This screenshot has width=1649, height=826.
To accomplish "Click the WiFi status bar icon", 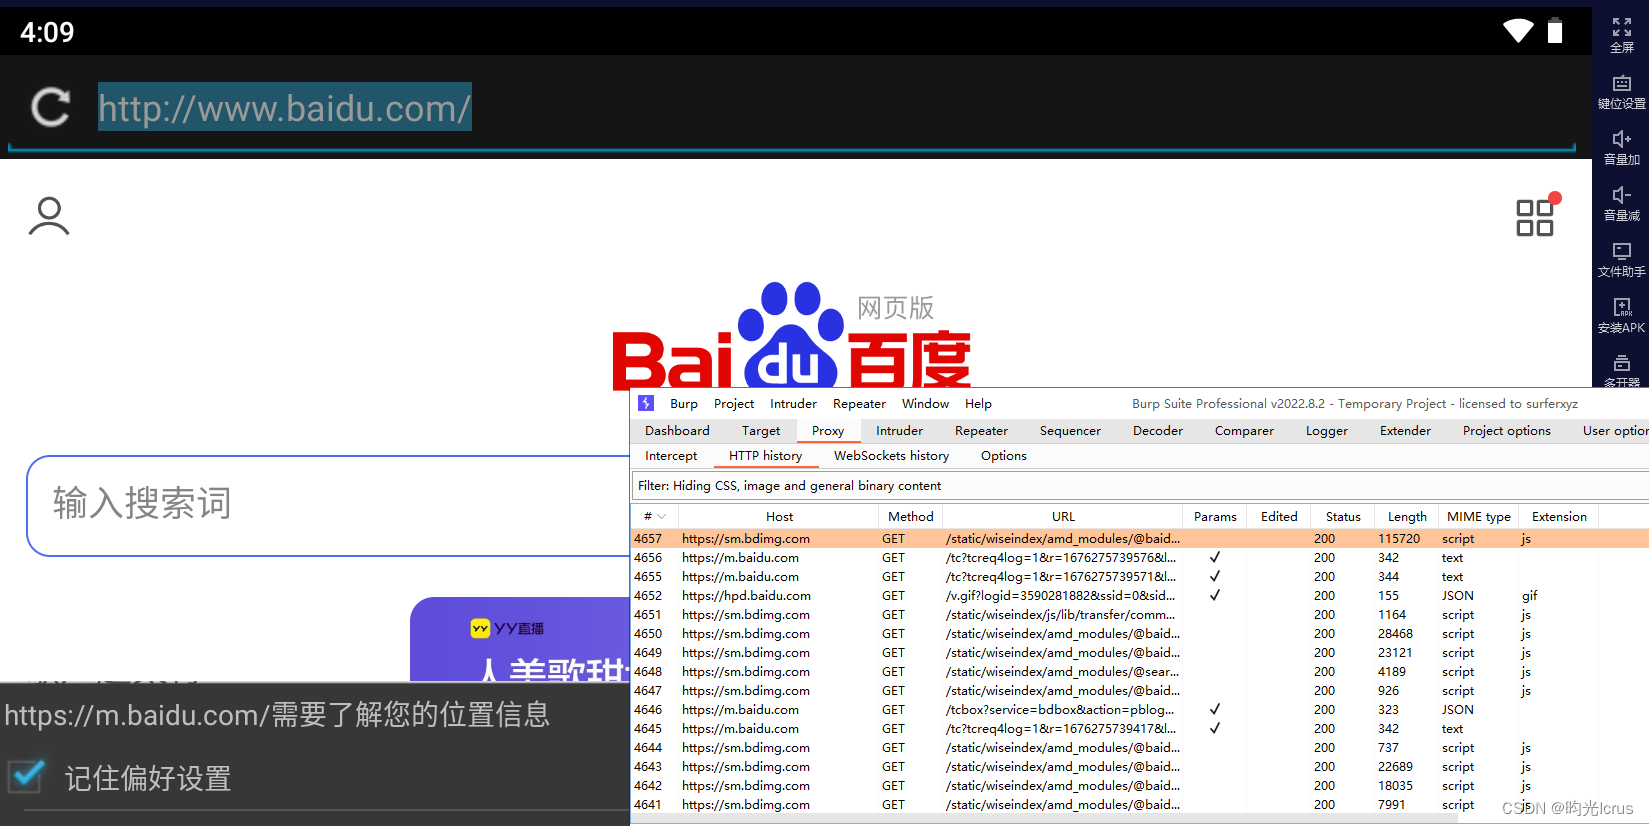I will coord(1518,31).
